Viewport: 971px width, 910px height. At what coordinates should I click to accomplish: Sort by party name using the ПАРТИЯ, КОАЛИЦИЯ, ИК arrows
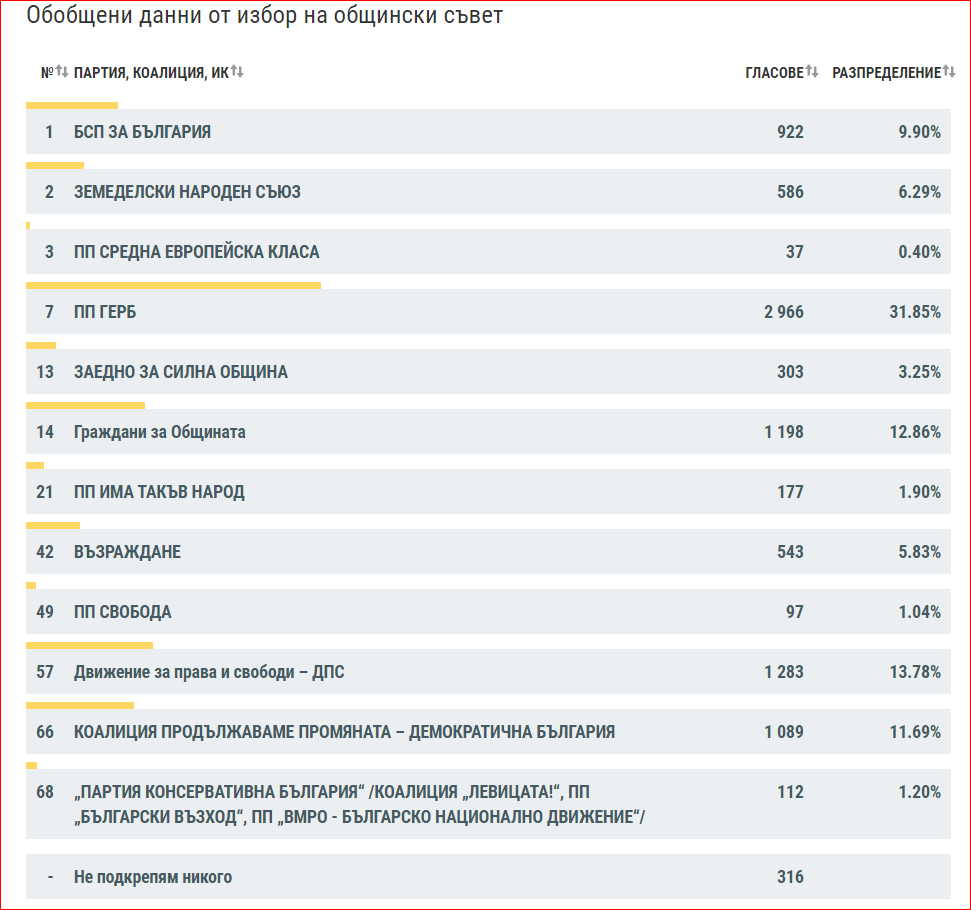(237, 72)
